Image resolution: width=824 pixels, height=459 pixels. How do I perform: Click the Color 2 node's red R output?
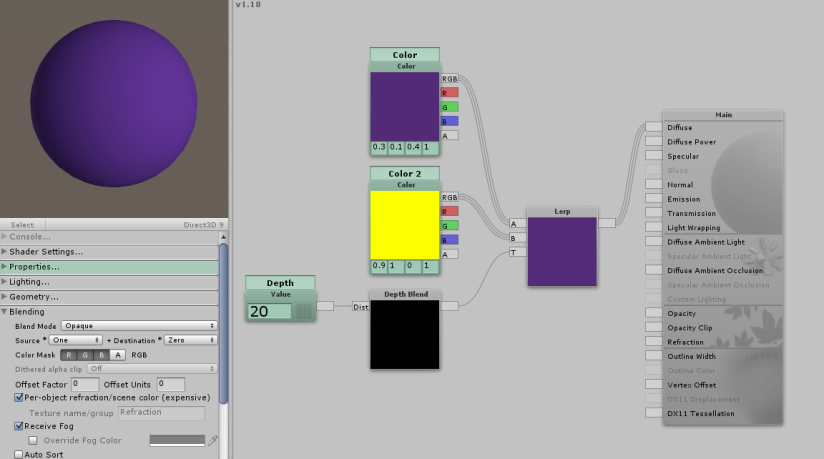coord(449,211)
